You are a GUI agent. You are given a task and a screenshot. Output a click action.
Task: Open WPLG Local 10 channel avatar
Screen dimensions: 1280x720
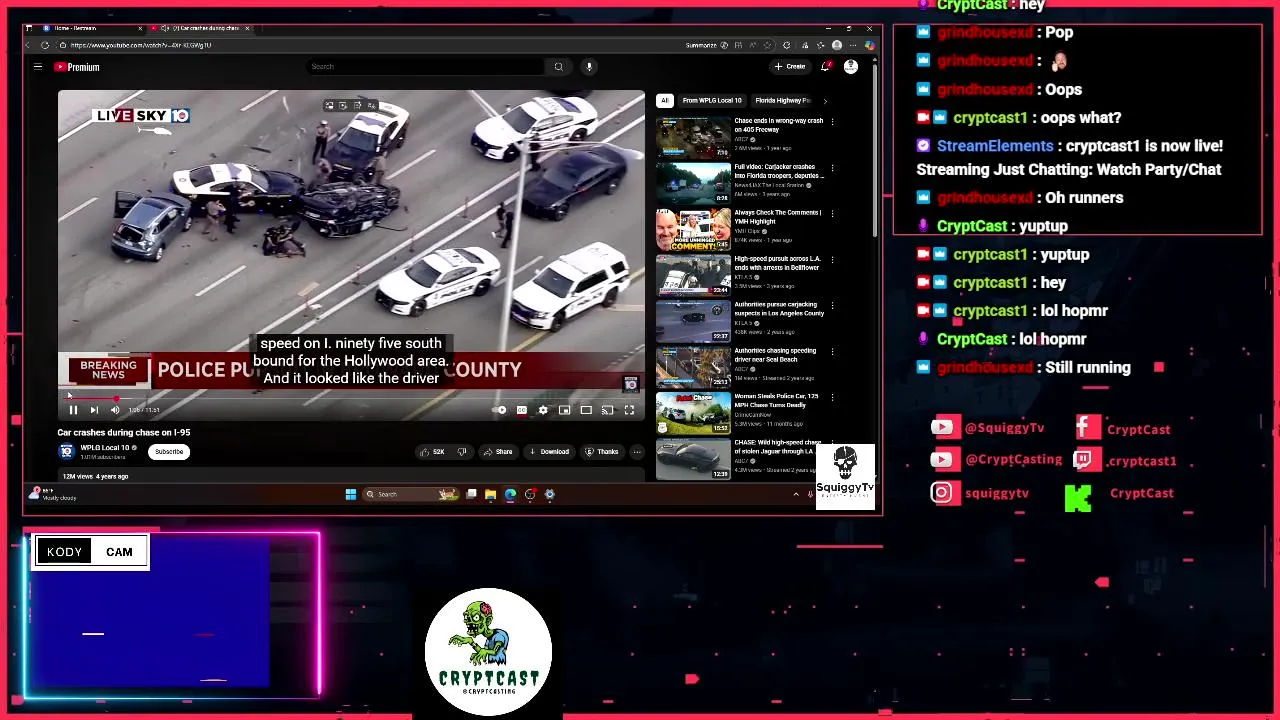(67, 452)
